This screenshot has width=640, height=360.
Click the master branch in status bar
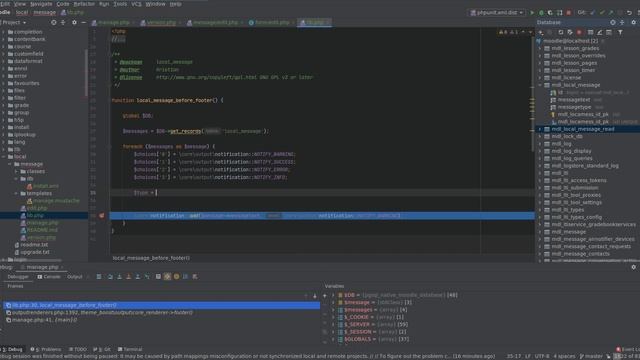pyautogui.click(x=591, y=356)
